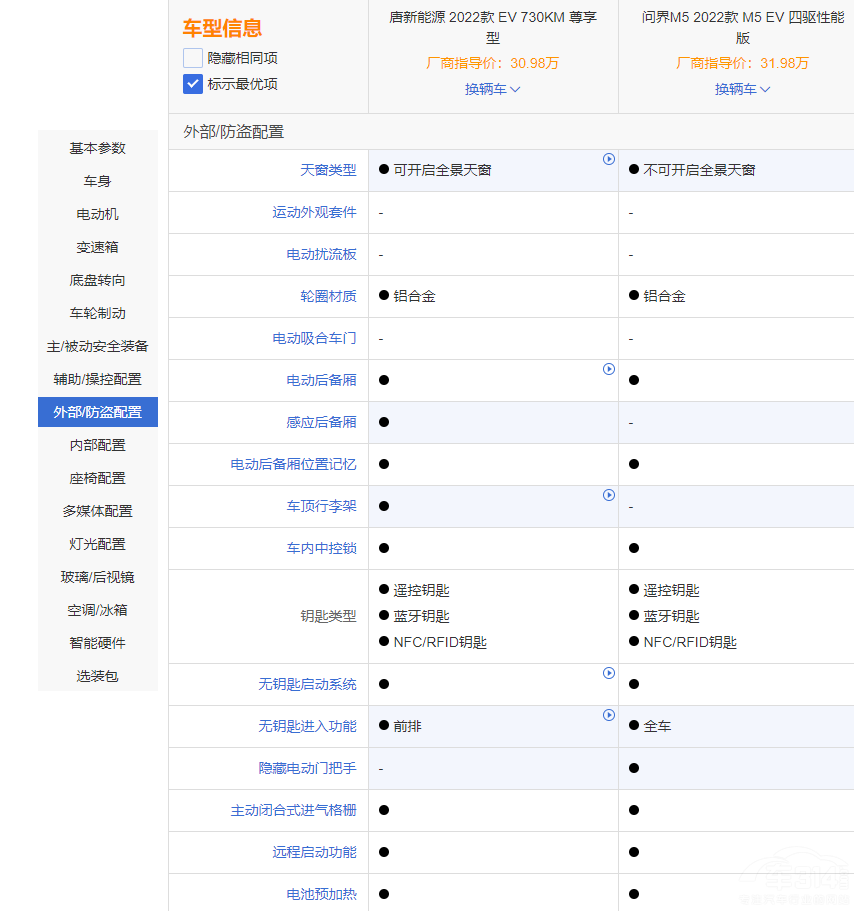
Task: Click the 运动外观套件 parameter link
Action: pyautogui.click(x=314, y=212)
